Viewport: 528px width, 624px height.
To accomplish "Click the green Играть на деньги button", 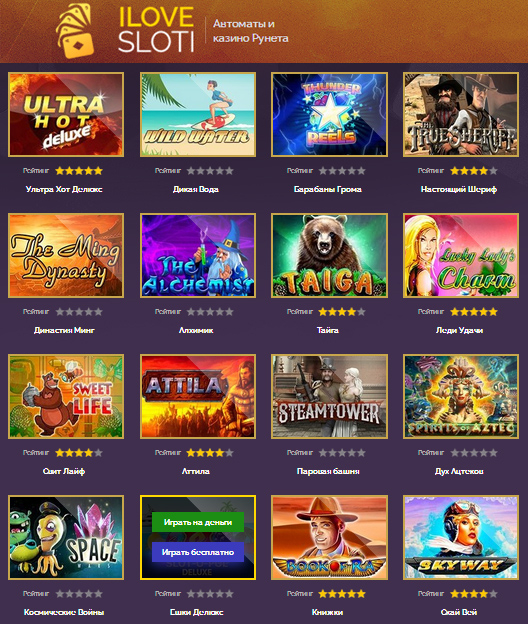I will click(x=198, y=522).
